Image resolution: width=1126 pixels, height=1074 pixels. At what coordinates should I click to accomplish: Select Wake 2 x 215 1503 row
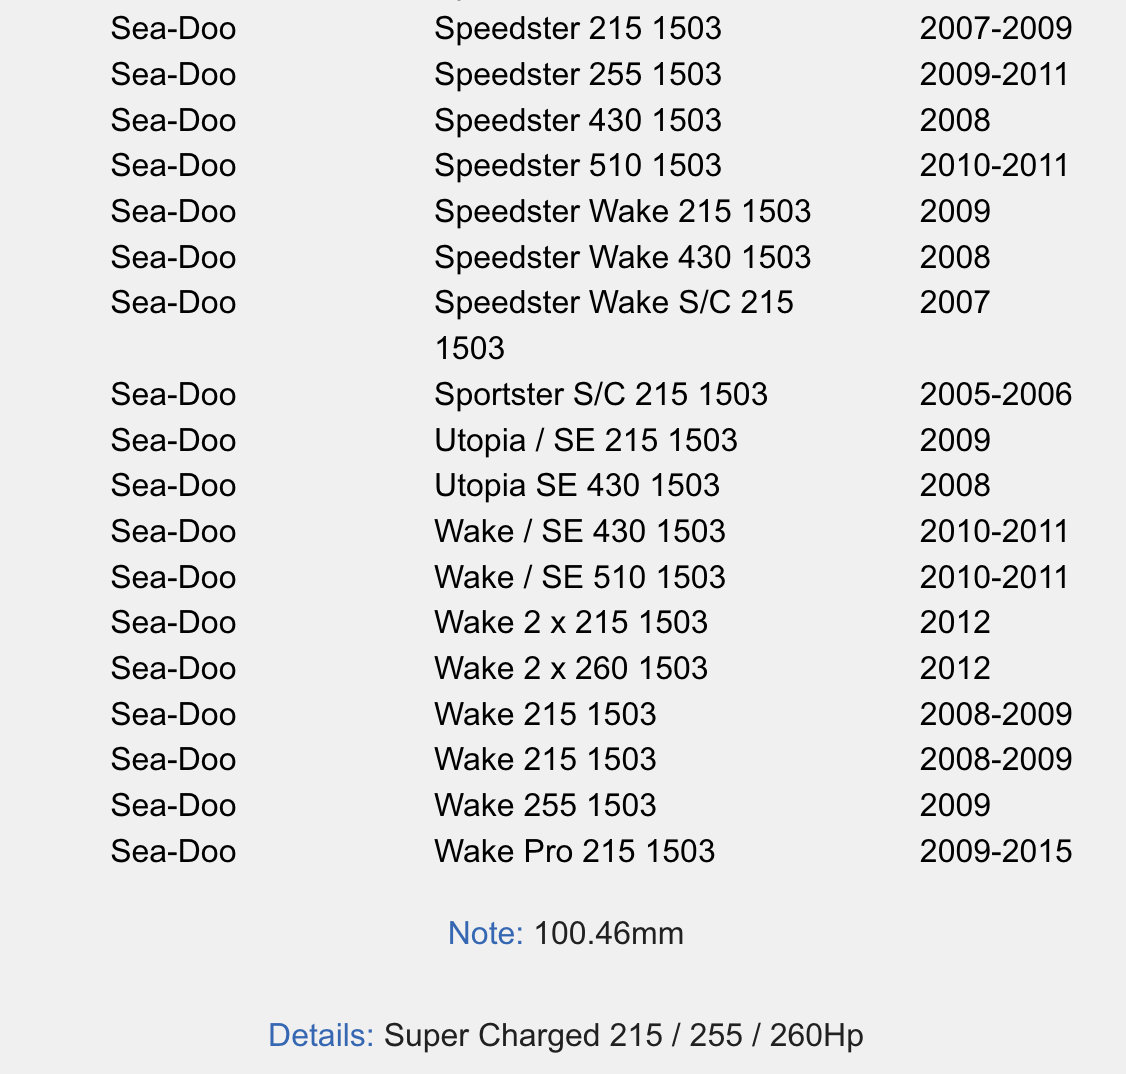pyautogui.click(x=591, y=622)
